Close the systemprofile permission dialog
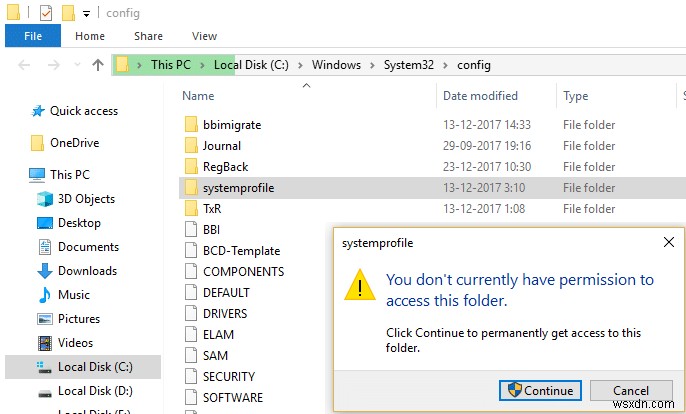The image size is (686, 414). point(668,242)
